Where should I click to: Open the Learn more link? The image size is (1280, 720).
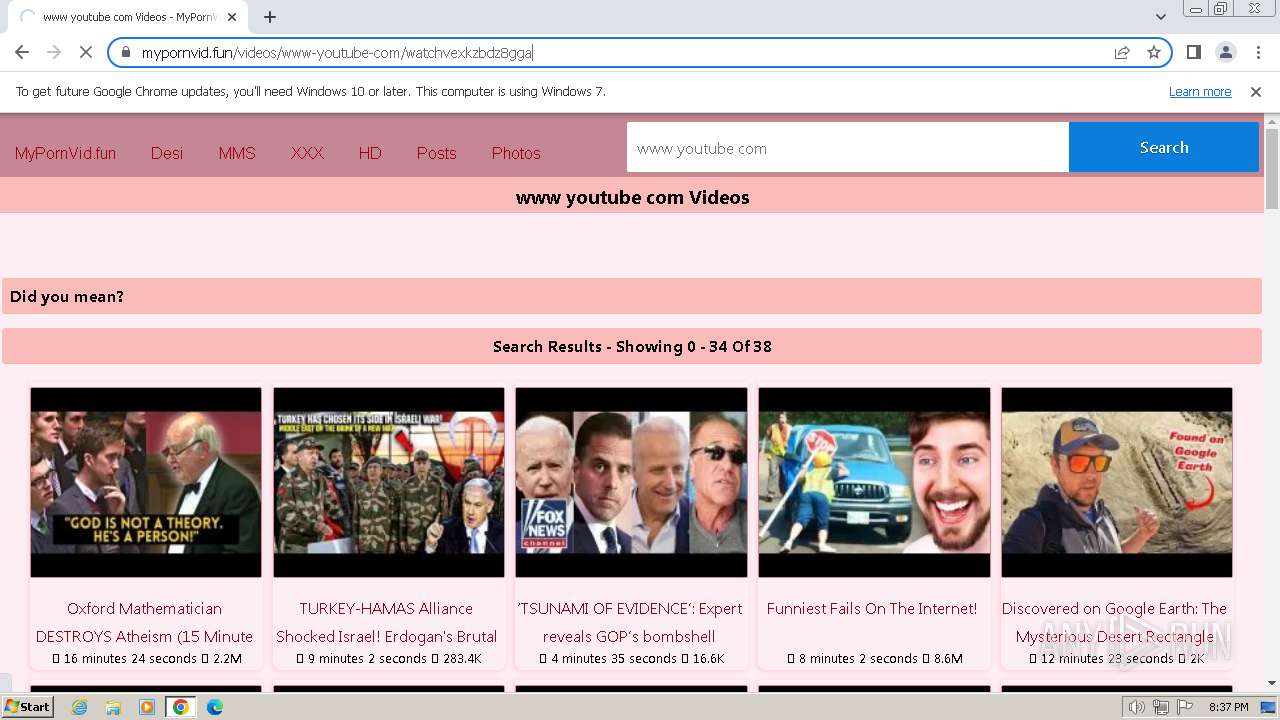click(1200, 91)
